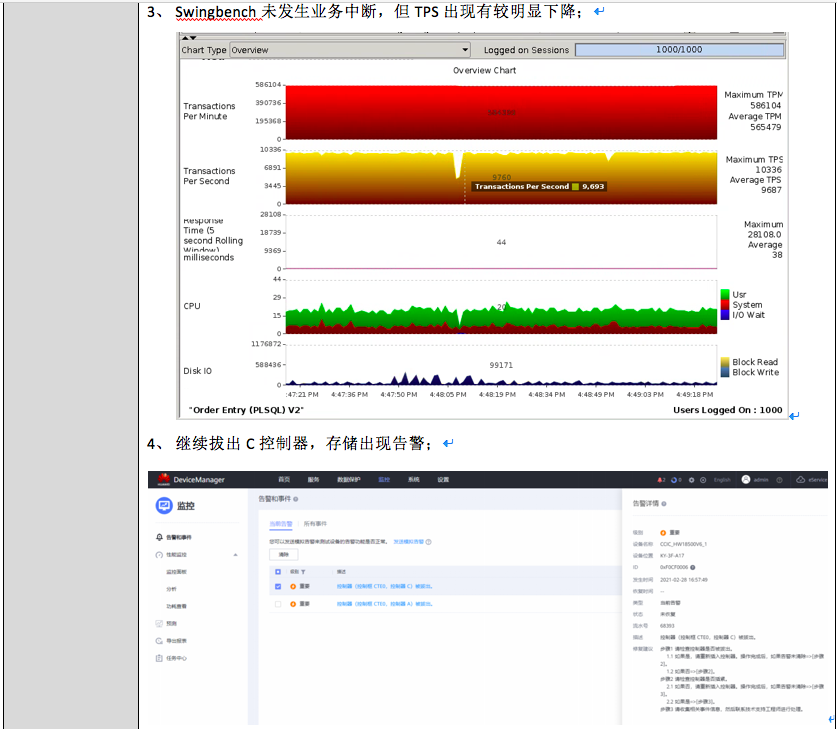Viewport: 837px width, 729px height.
Task: Click the question icon after 发送模拟告警 link
Action: [429, 542]
